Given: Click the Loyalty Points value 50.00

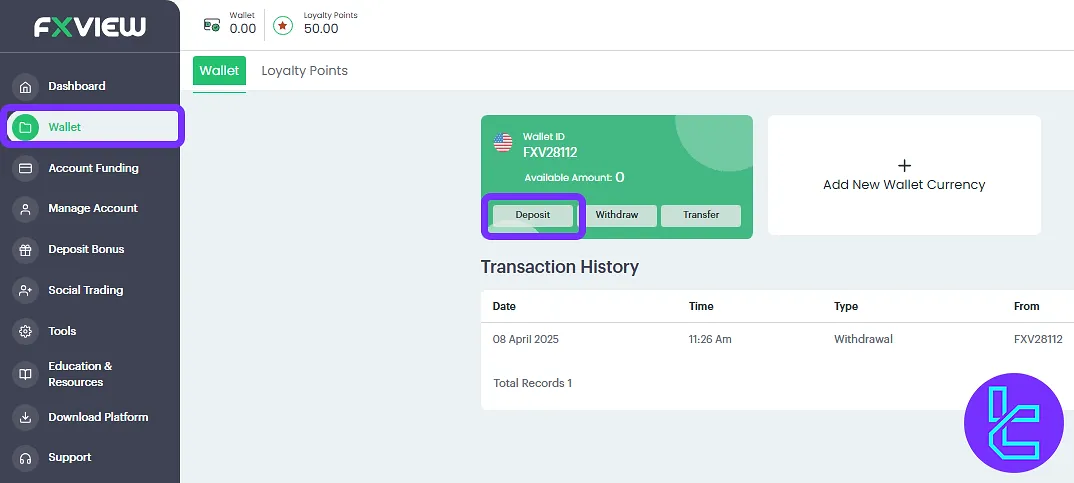Looking at the screenshot, I should pyautogui.click(x=321, y=29).
